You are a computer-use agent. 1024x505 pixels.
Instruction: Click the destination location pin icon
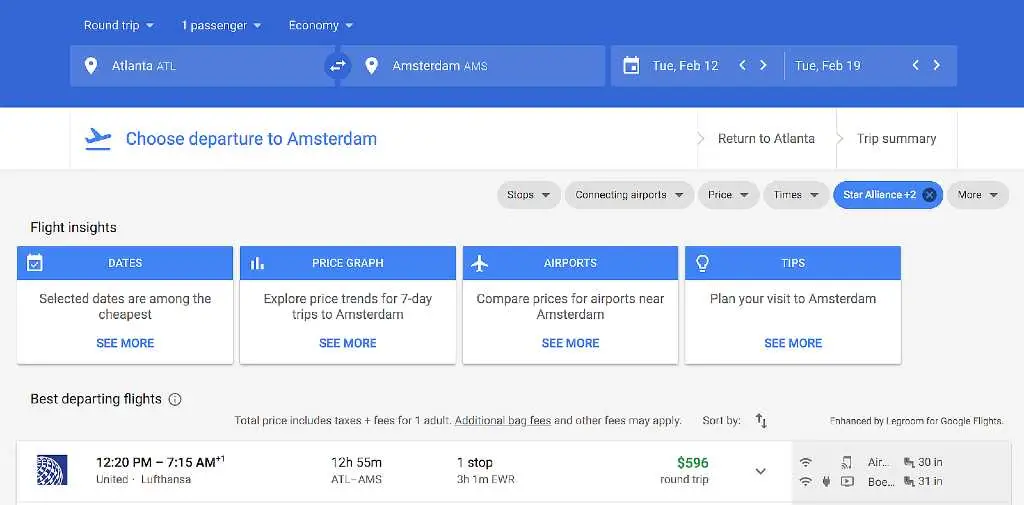[x=372, y=65]
